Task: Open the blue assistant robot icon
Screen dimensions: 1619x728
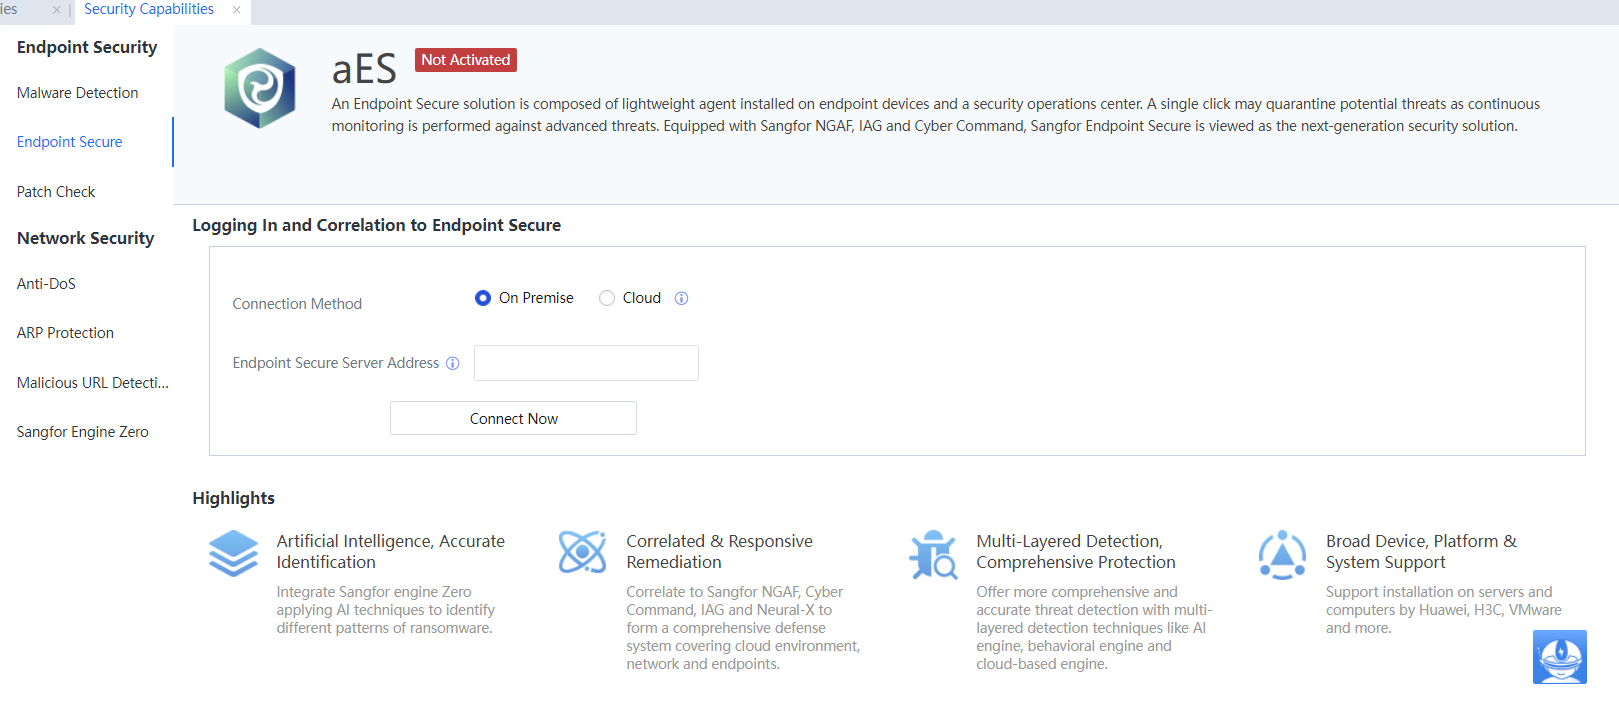Action: (x=1559, y=657)
